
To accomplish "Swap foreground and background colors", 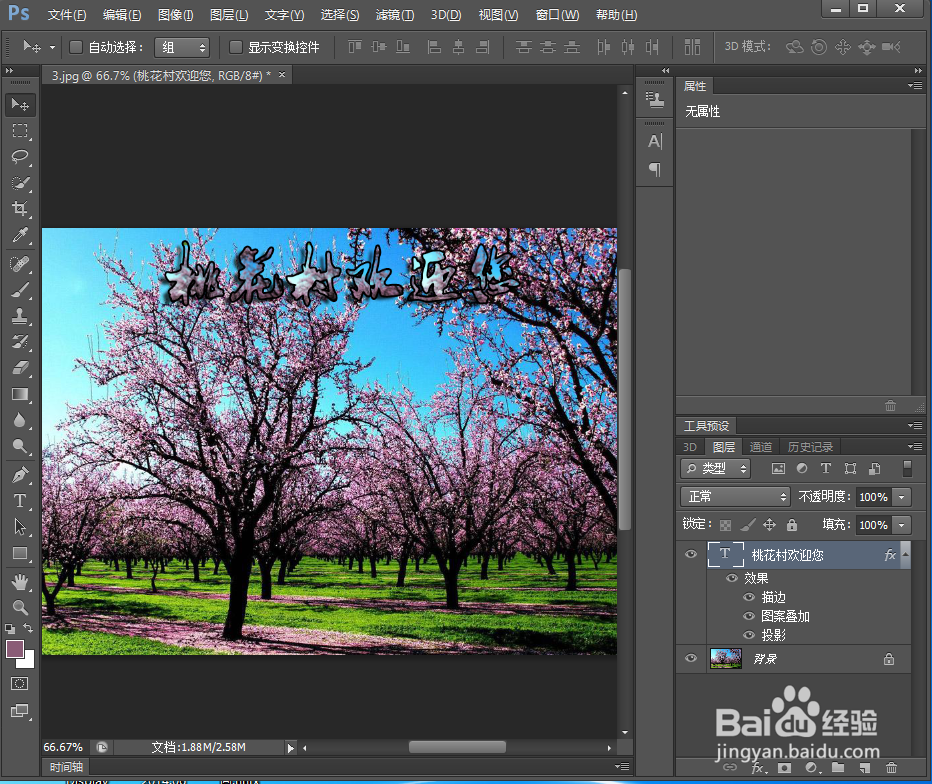I will tap(28, 628).
